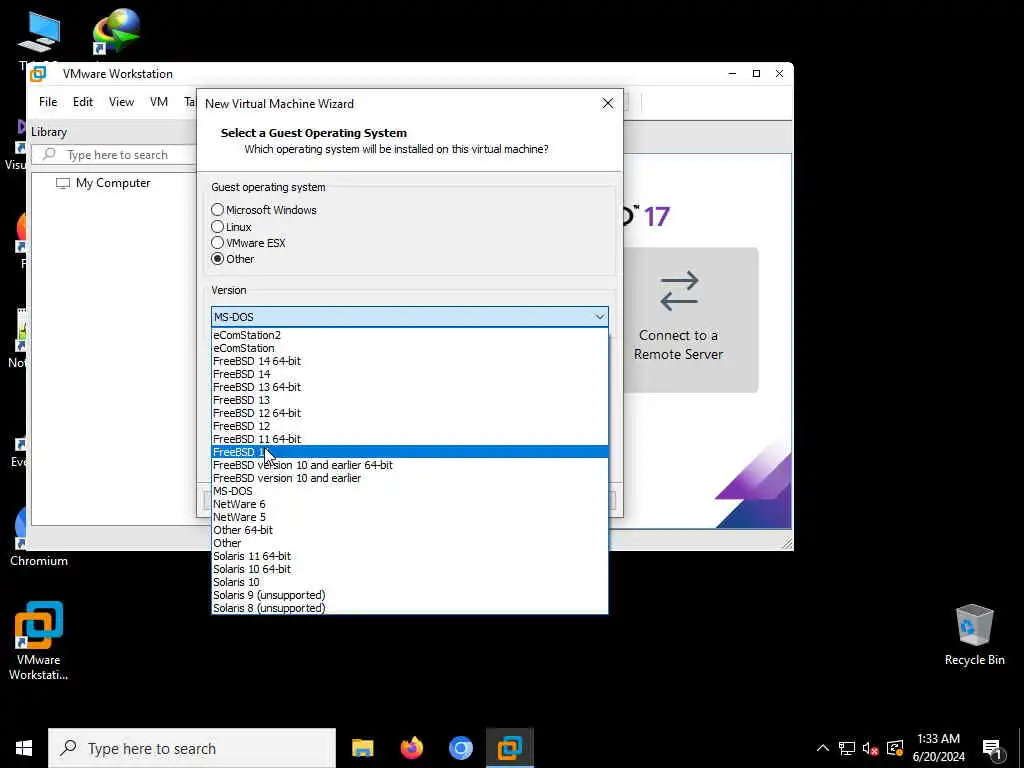Image resolution: width=1024 pixels, height=768 pixels.
Task: Select Solaris 11 64-bit entry
Action: [409, 556]
